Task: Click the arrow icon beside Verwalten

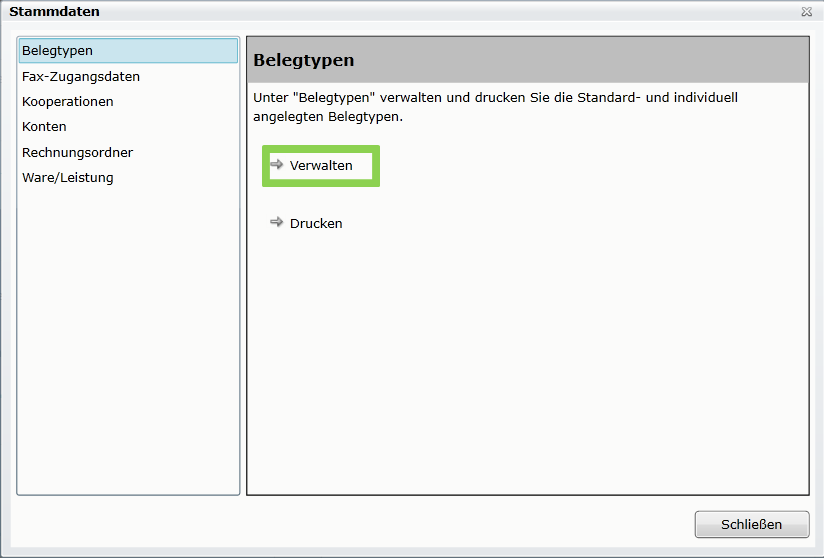Action: [x=277, y=164]
